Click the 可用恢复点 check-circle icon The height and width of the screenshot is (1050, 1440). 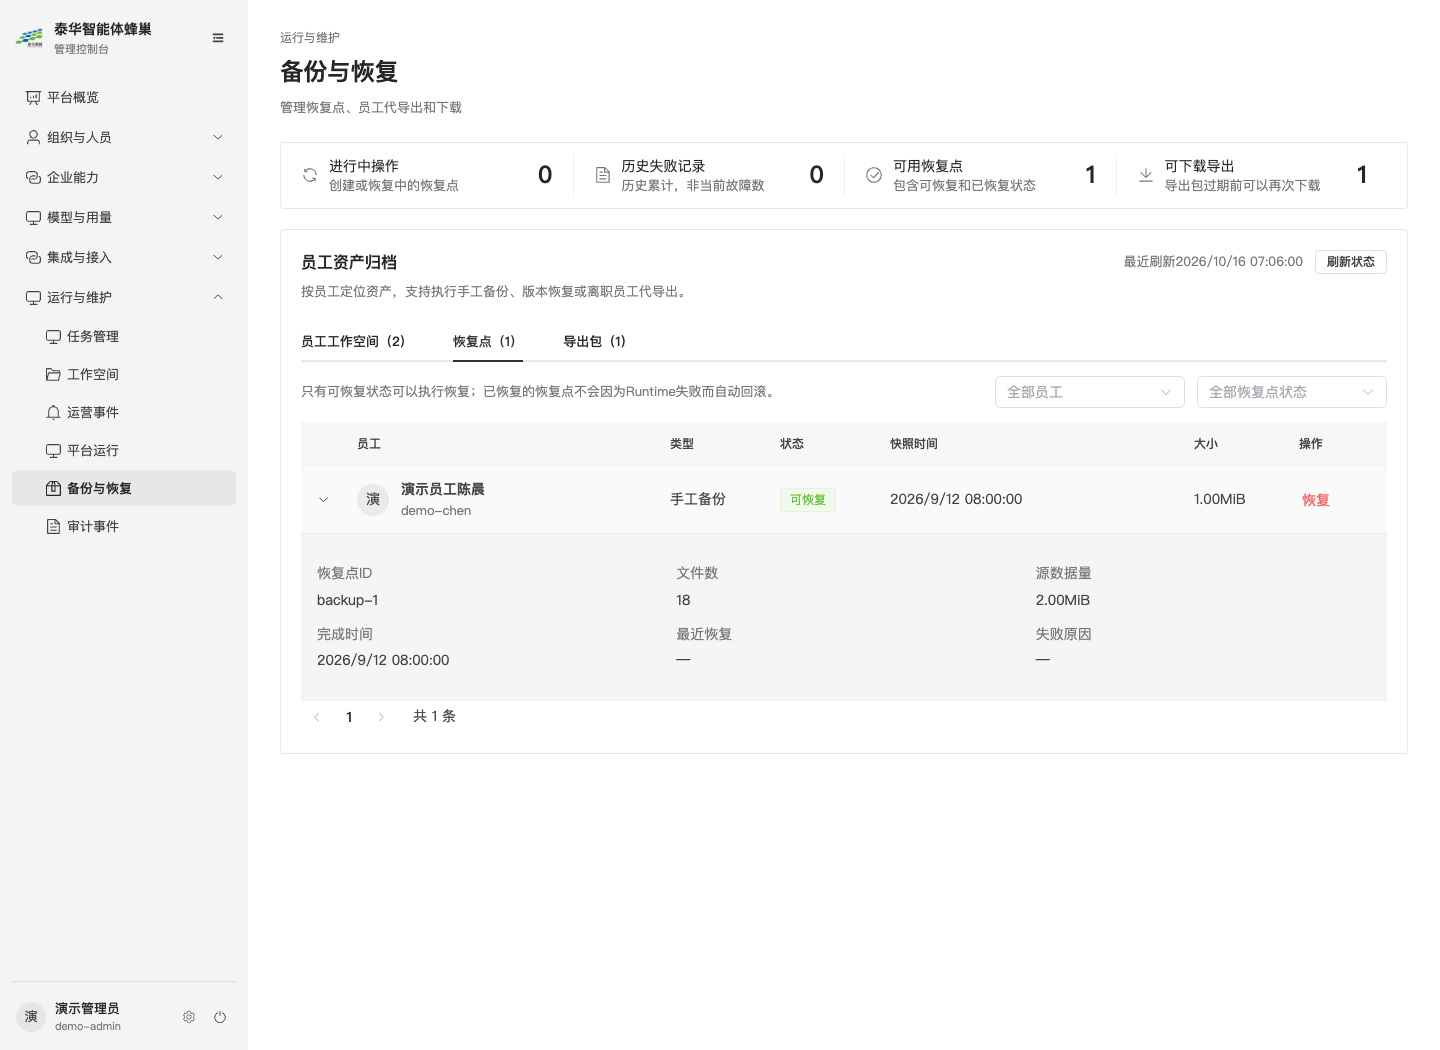coord(874,175)
